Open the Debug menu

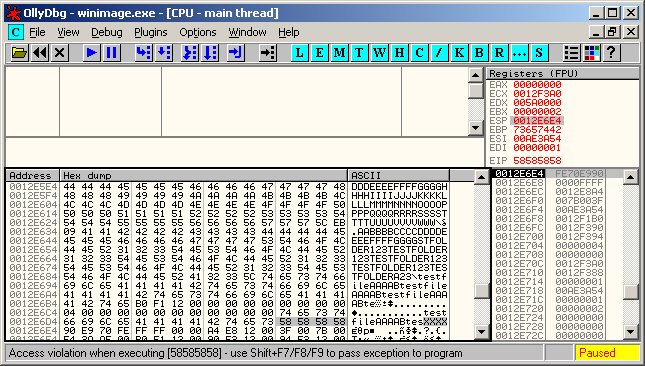(x=107, y=32)
